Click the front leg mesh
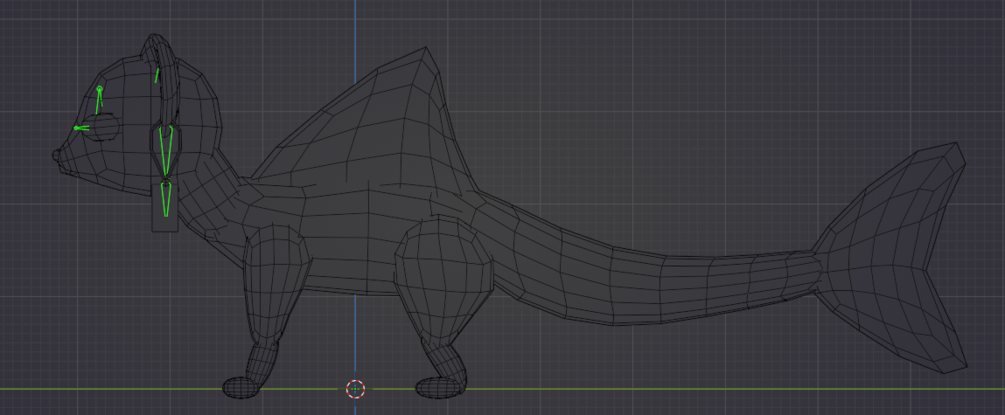The width and height of the screenshot is (1005, 415). pyautogui.click(x=274, y=289)
